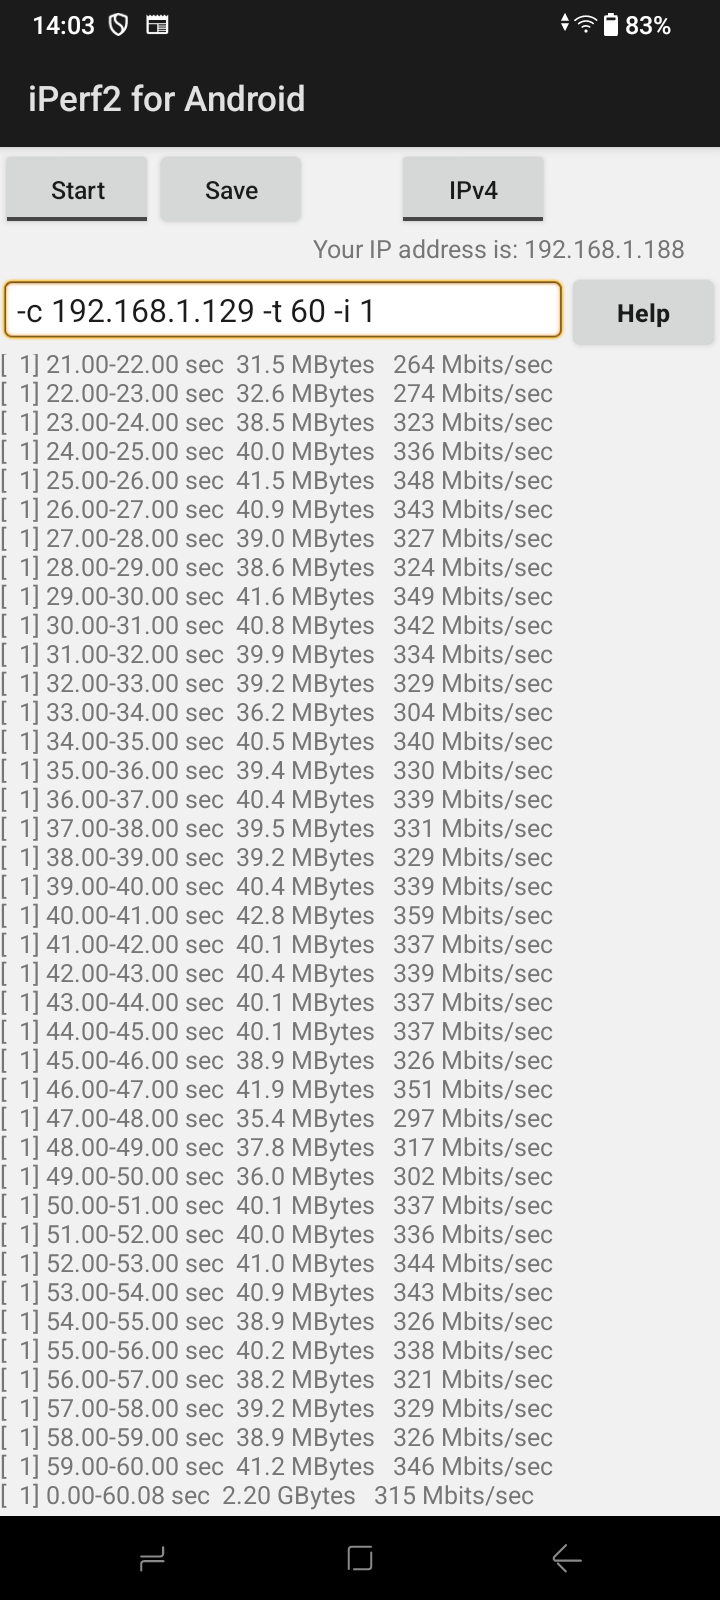Tap the shield icon in status bar
This screenshot has height=1600, width=720.
tap(118, 26)
